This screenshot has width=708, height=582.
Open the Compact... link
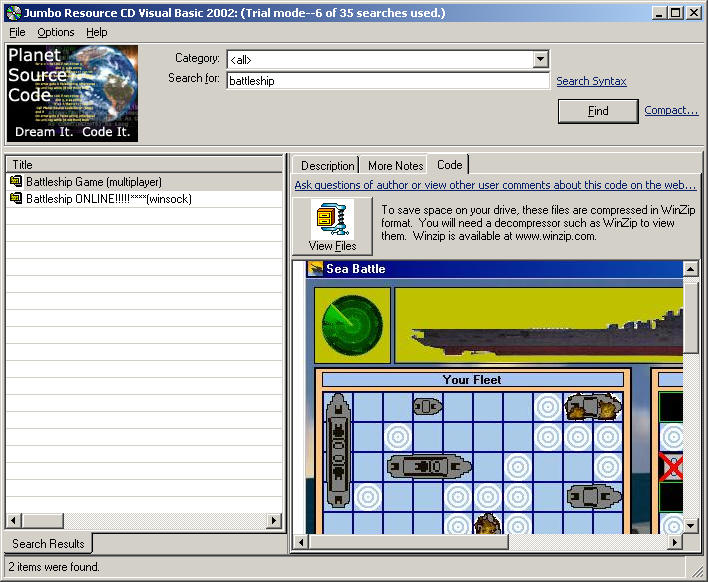click(x=671, y=110)
